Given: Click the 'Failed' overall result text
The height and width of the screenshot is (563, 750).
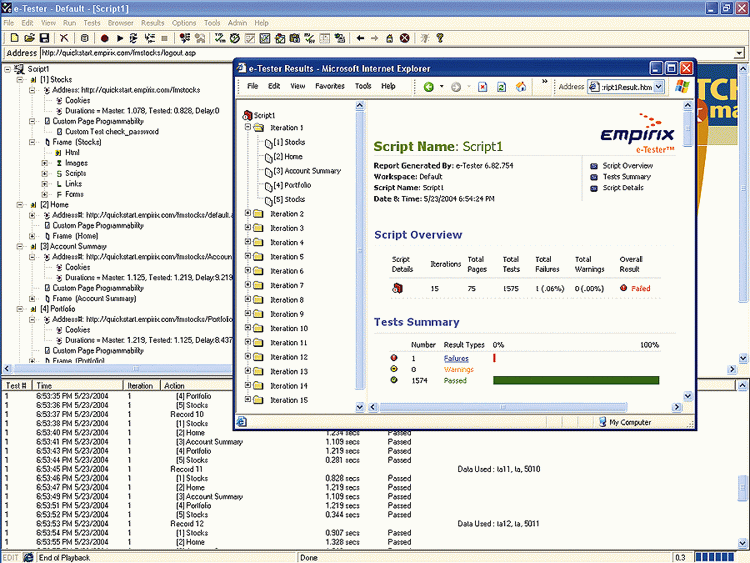Looking at the screenshot, I should [x=640, y=288].
